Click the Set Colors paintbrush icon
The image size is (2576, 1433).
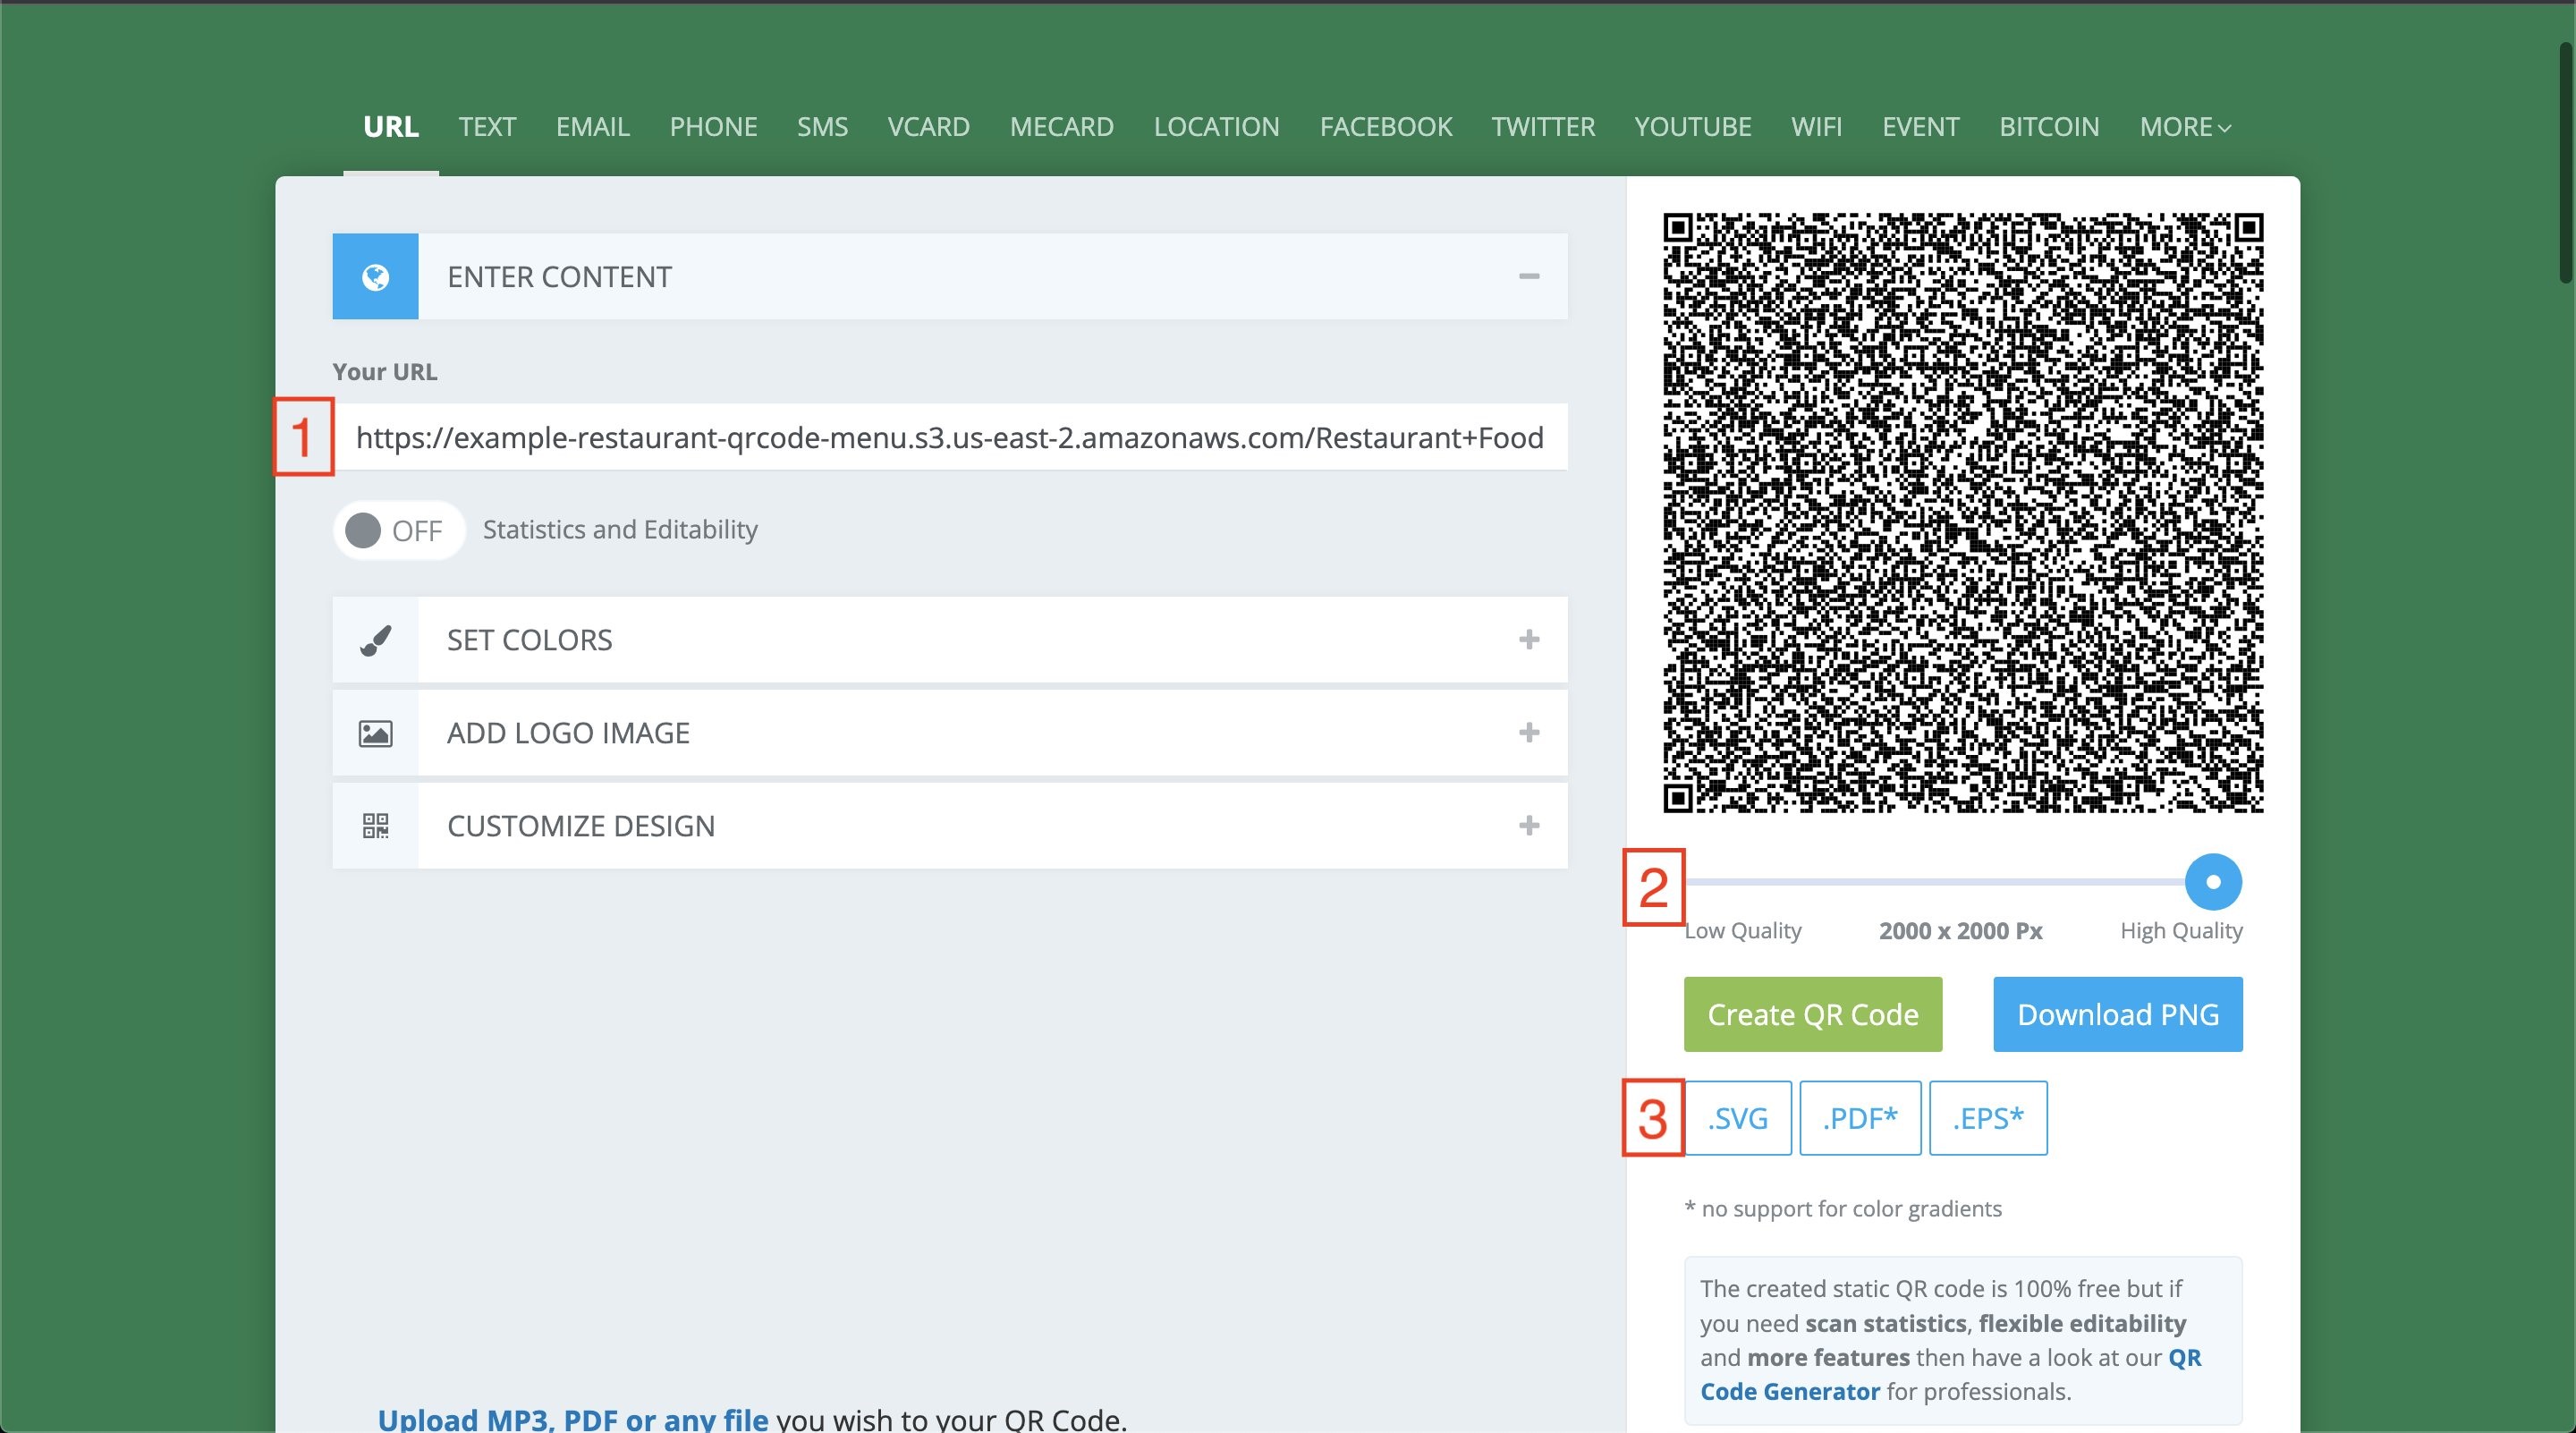[376, 637]
